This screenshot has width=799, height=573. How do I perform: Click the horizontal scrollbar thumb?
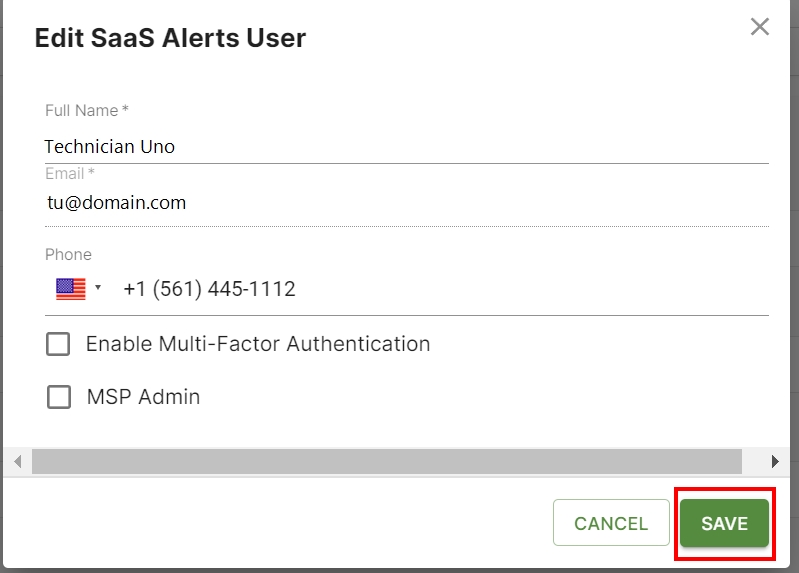click(386, 461)
